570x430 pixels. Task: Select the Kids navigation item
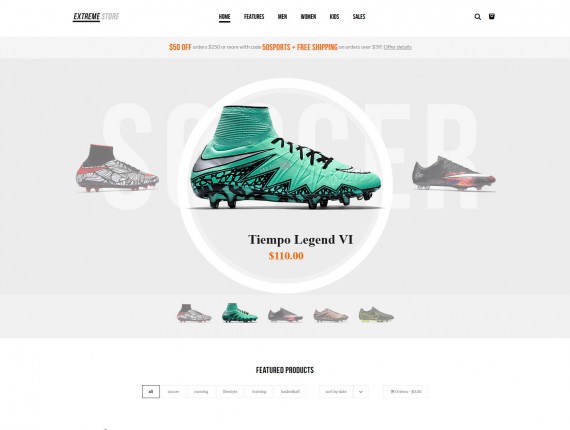pyautogui.click(x=334, y=17)
